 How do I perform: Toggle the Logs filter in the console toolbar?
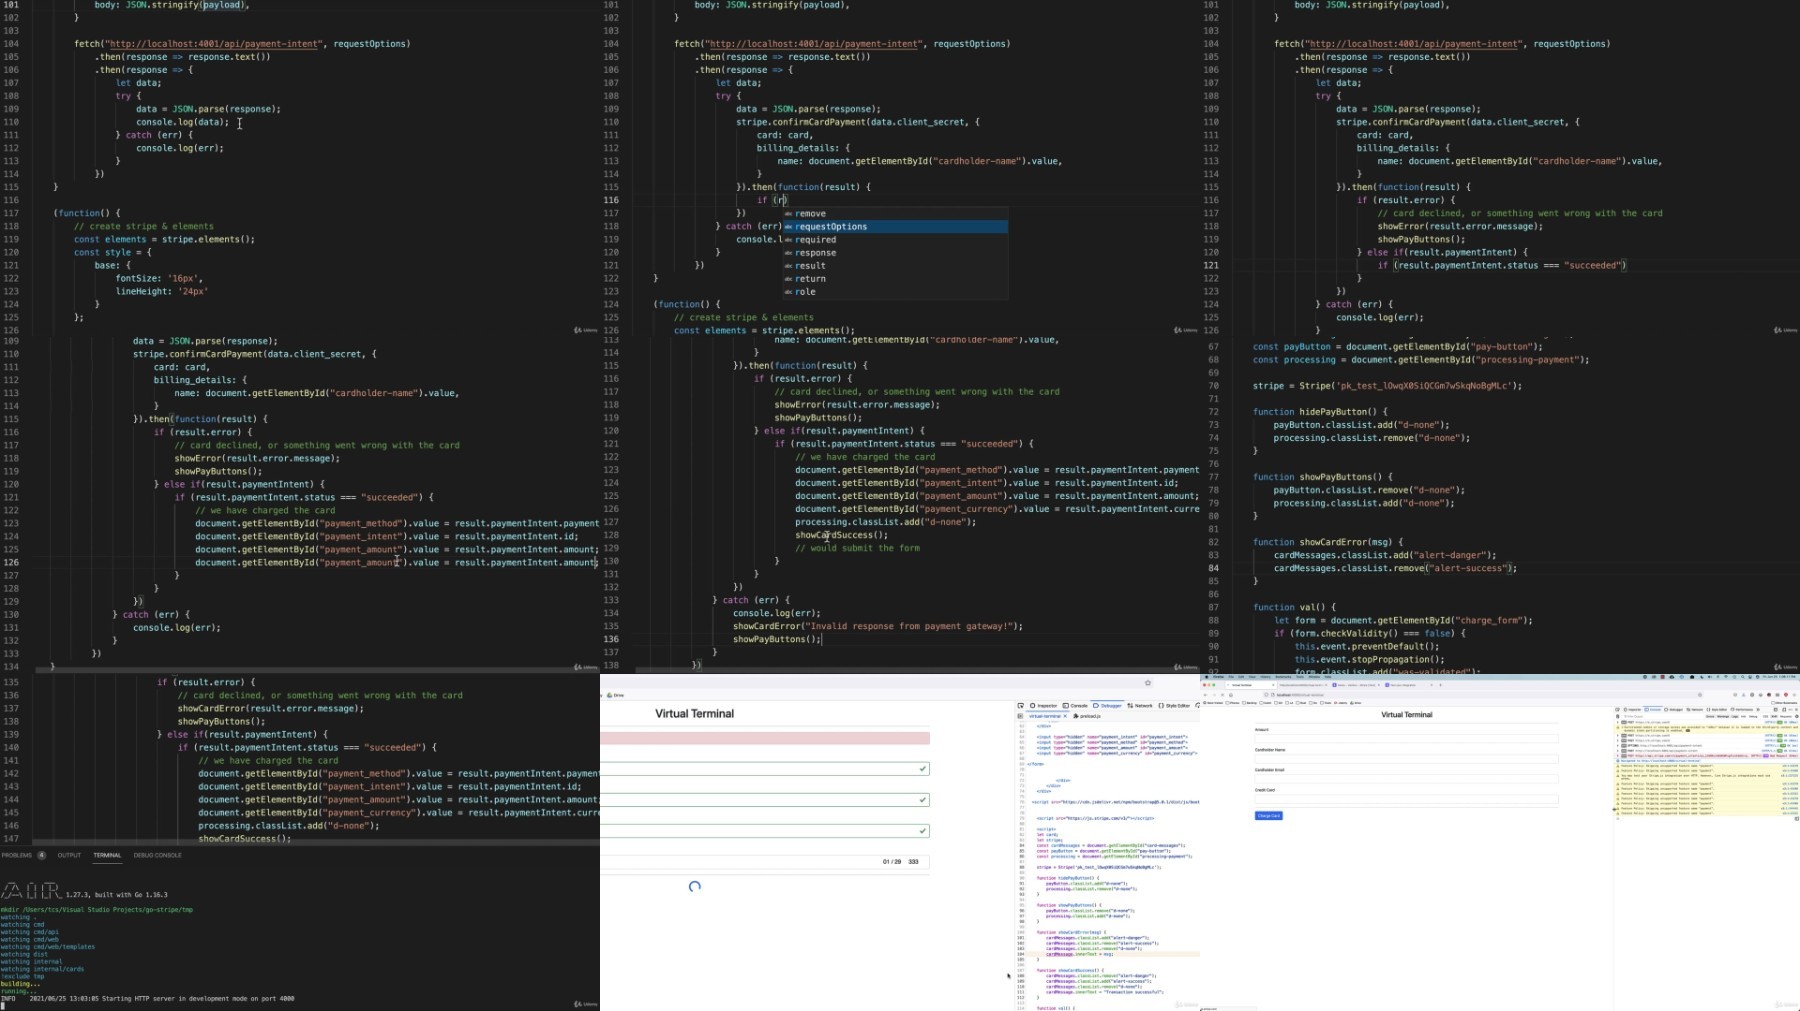click(1735, 716)
